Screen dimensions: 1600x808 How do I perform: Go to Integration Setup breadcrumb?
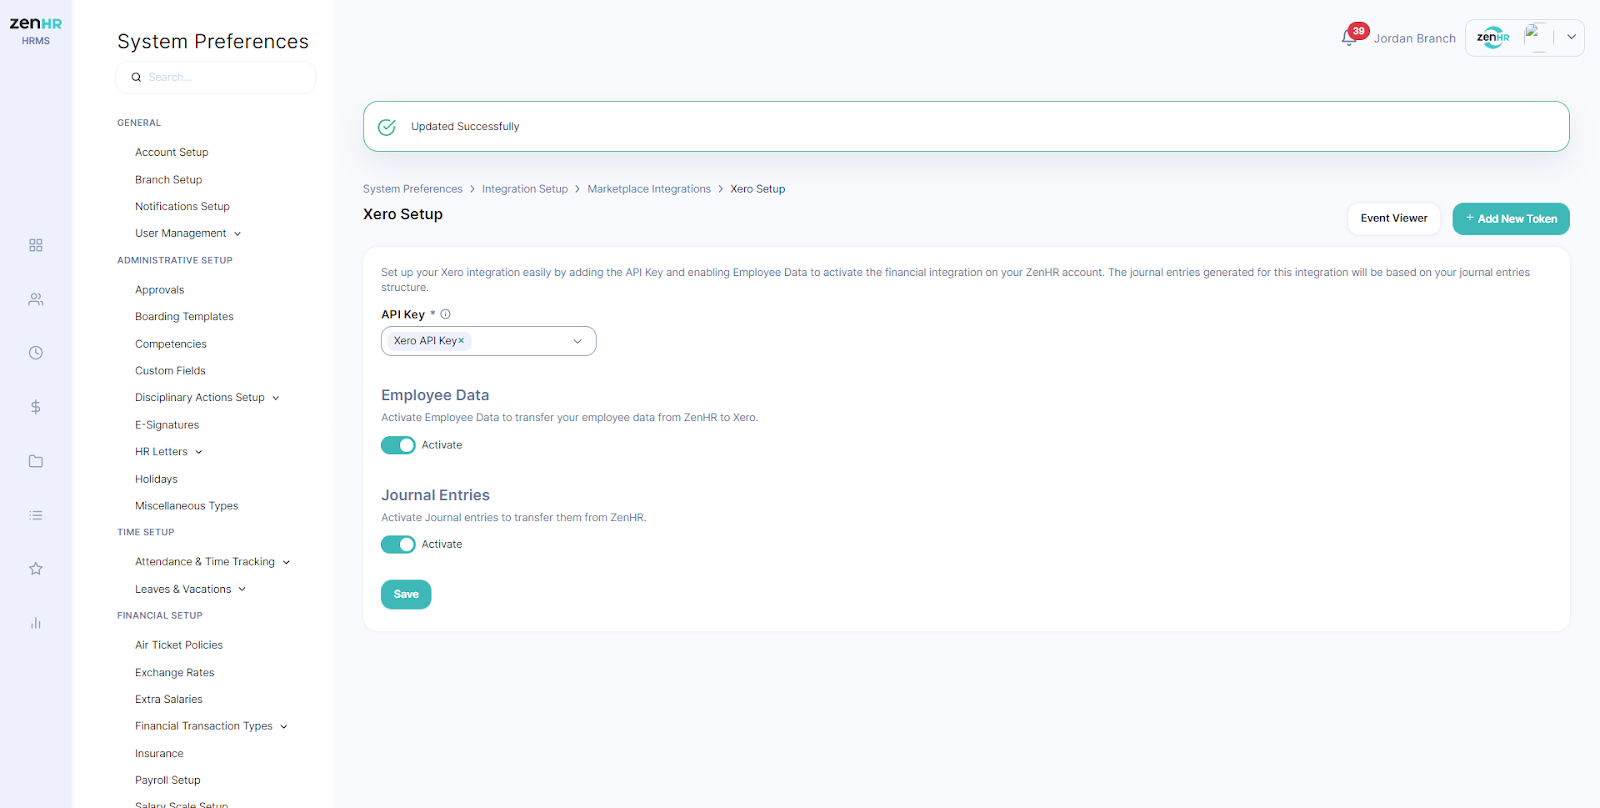tap(525, 189)
